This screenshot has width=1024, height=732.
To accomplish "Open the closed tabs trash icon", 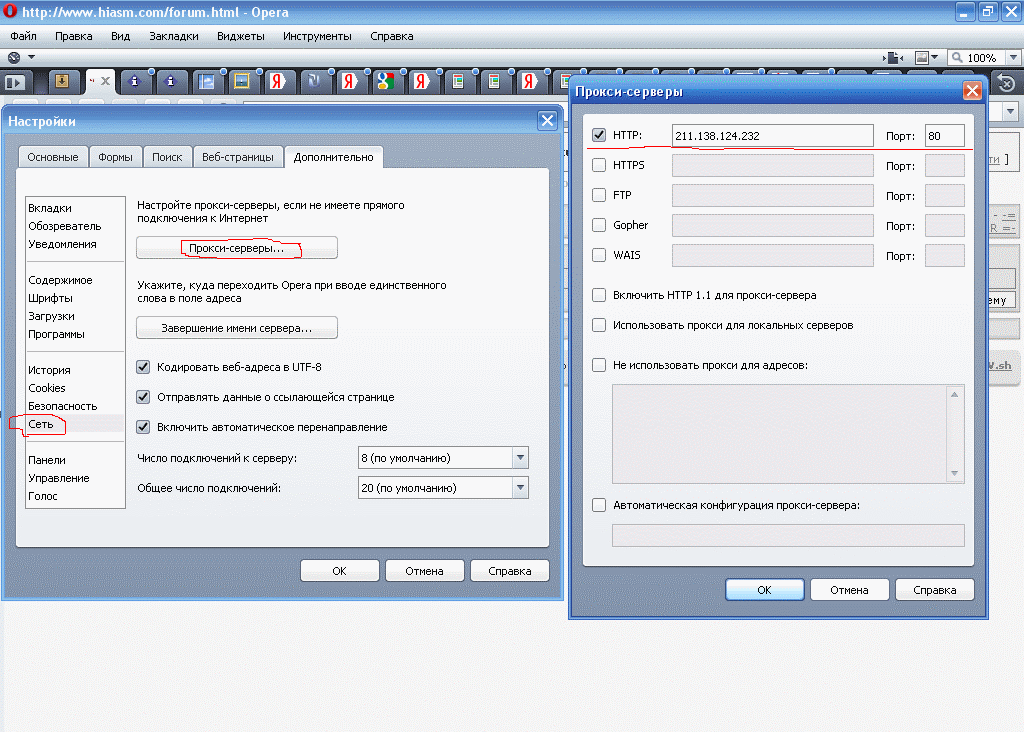I will point(1005,82).
